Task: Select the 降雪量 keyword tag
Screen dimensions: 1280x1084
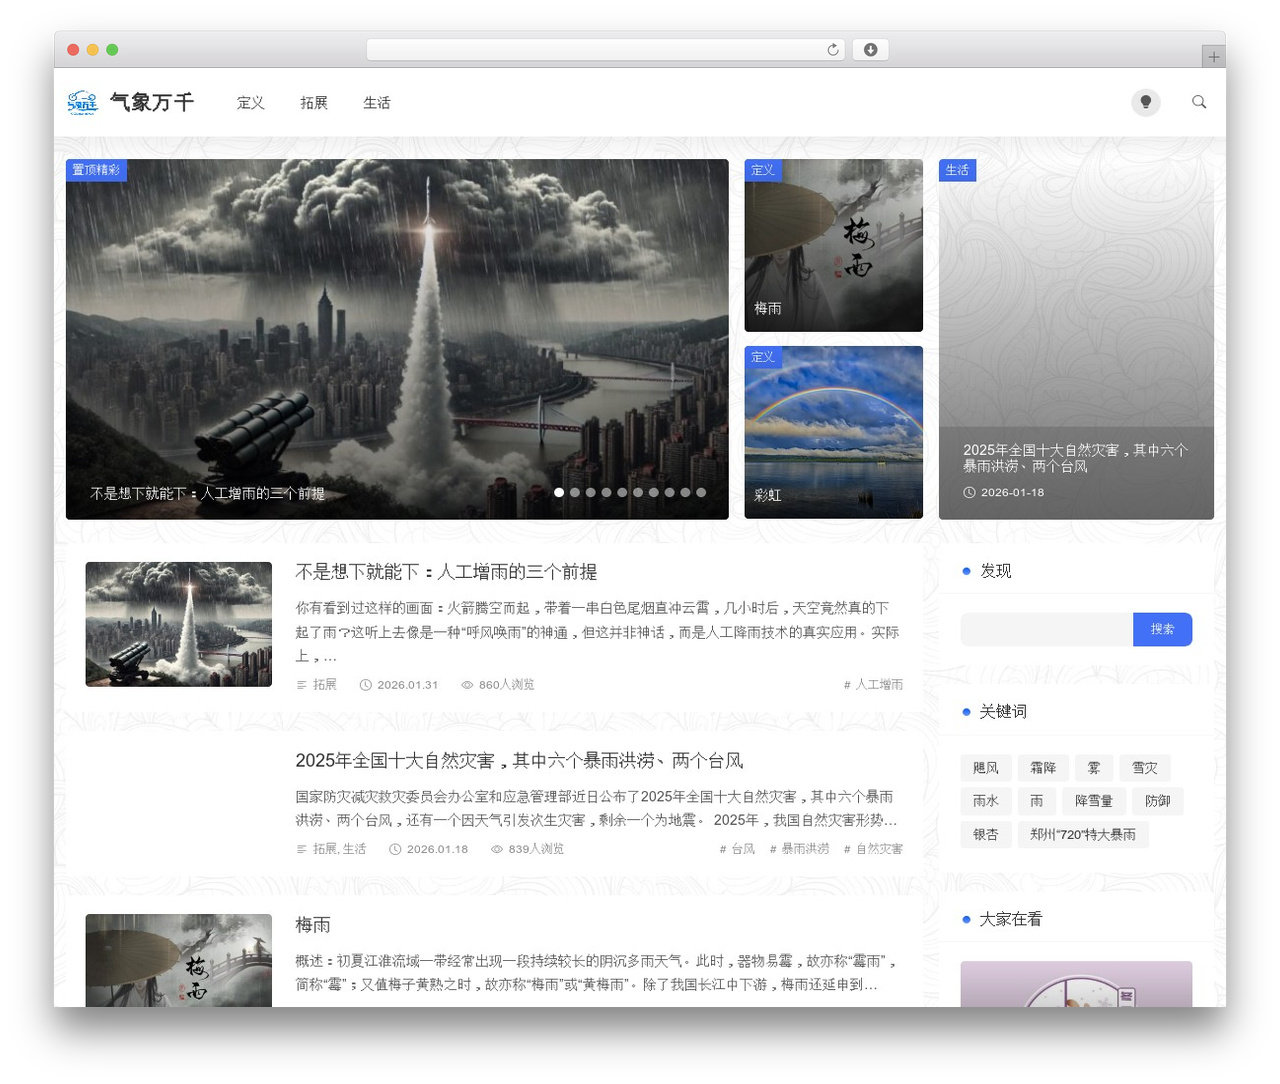Action: click(x=1094, y=801)
